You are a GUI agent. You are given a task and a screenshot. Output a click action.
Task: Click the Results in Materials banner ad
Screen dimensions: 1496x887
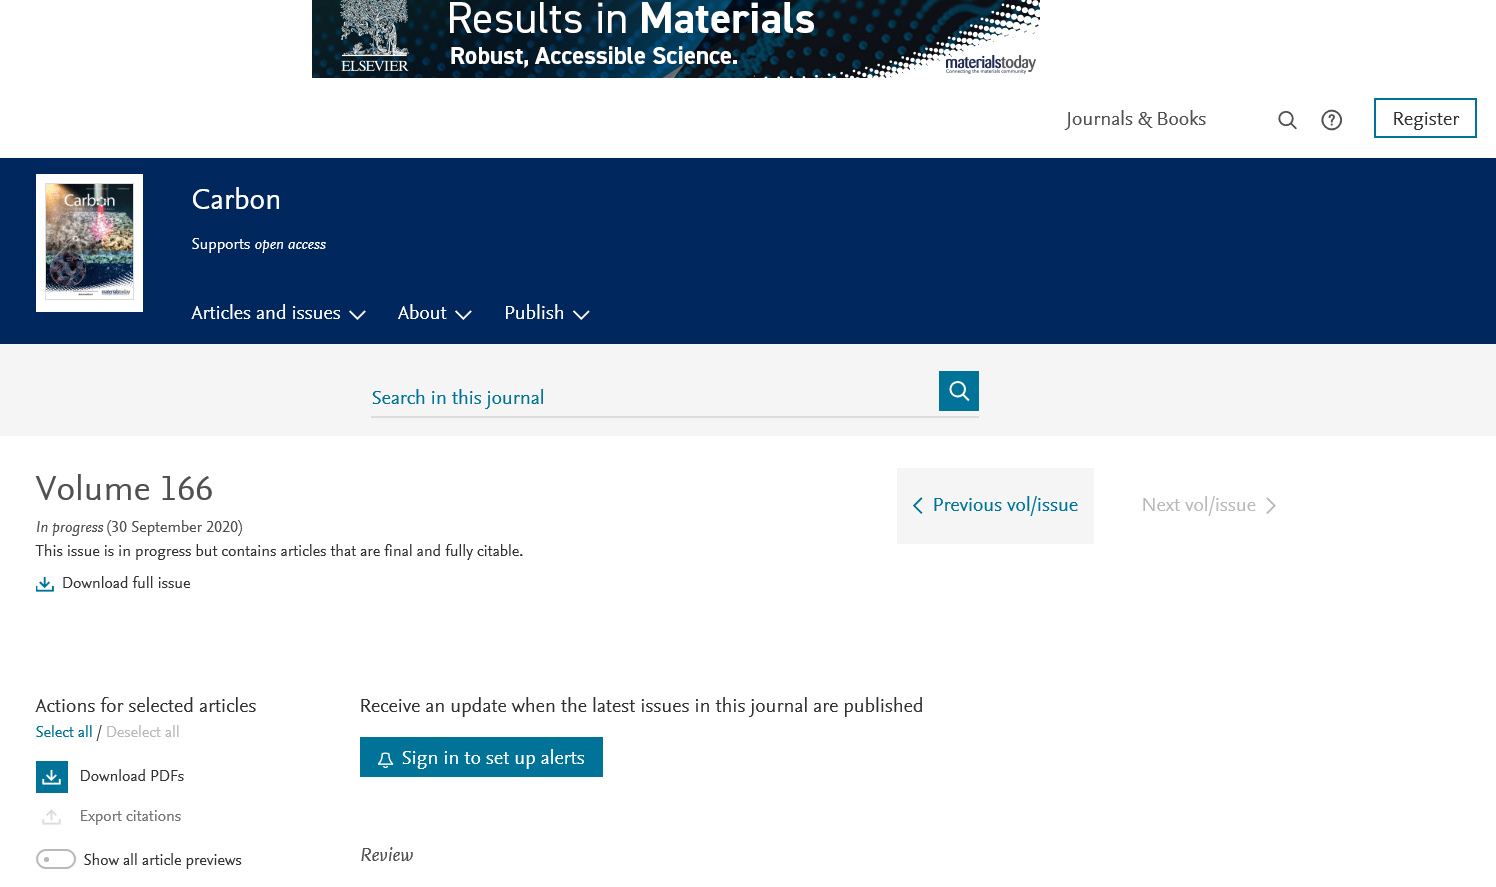pyautogui.click(x=676, y=38)
